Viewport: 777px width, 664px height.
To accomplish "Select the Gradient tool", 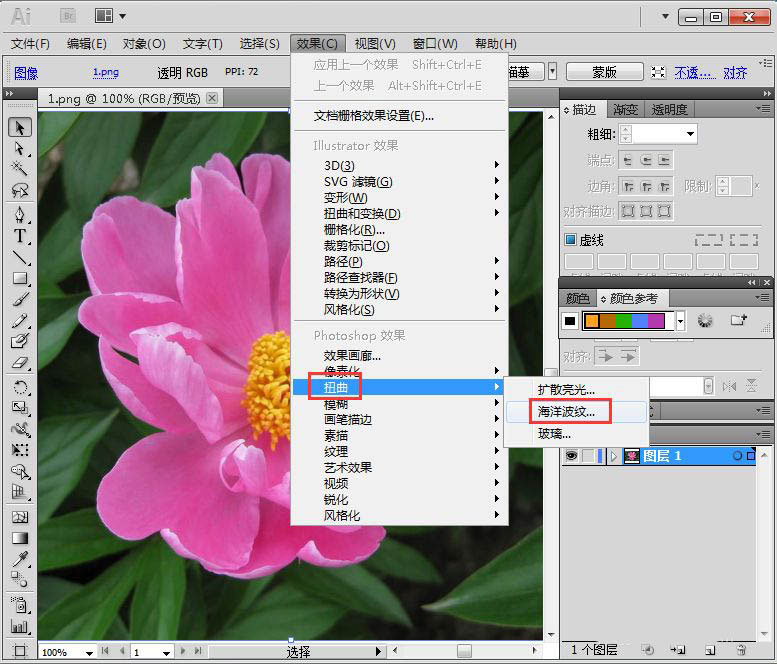I will pos(20,538).
